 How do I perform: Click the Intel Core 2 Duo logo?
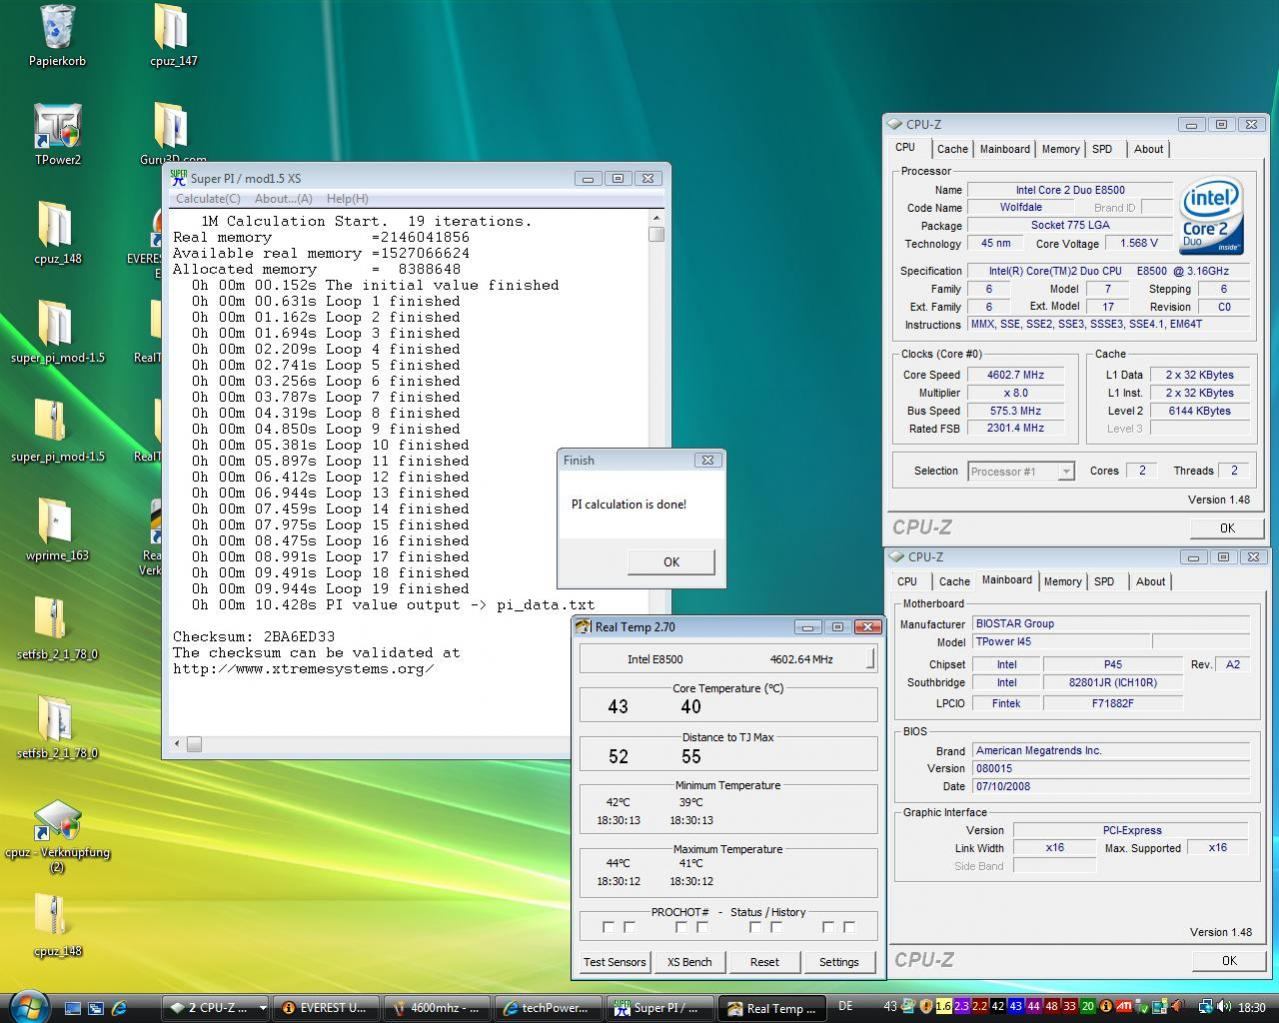pos(1211,216)
